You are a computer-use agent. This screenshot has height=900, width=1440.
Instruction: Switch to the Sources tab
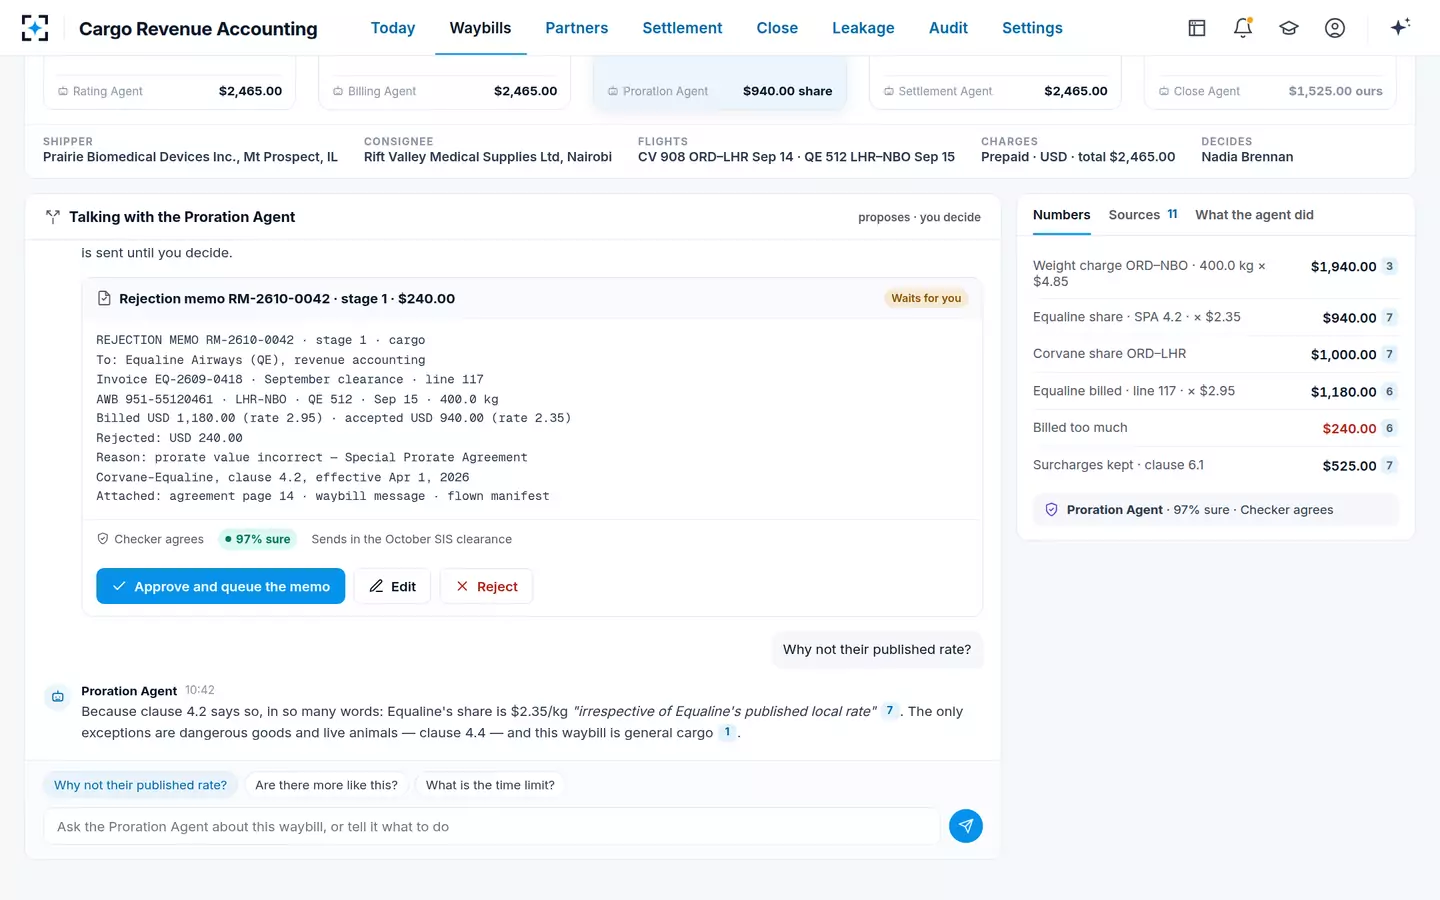pyautogui.click(x=1143, y=215)
